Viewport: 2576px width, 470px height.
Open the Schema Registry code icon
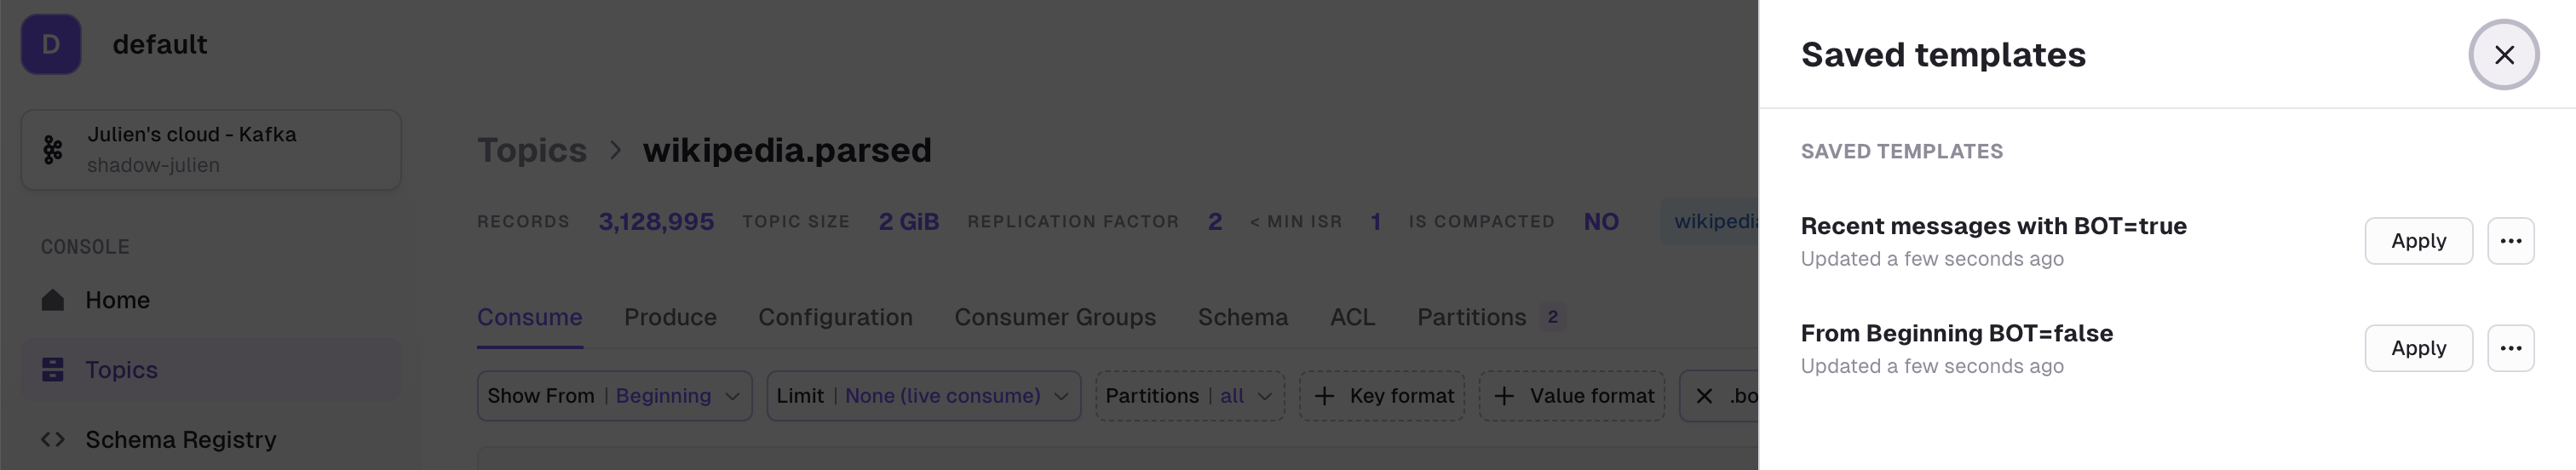pyautogui.click(x=53, y=439)
